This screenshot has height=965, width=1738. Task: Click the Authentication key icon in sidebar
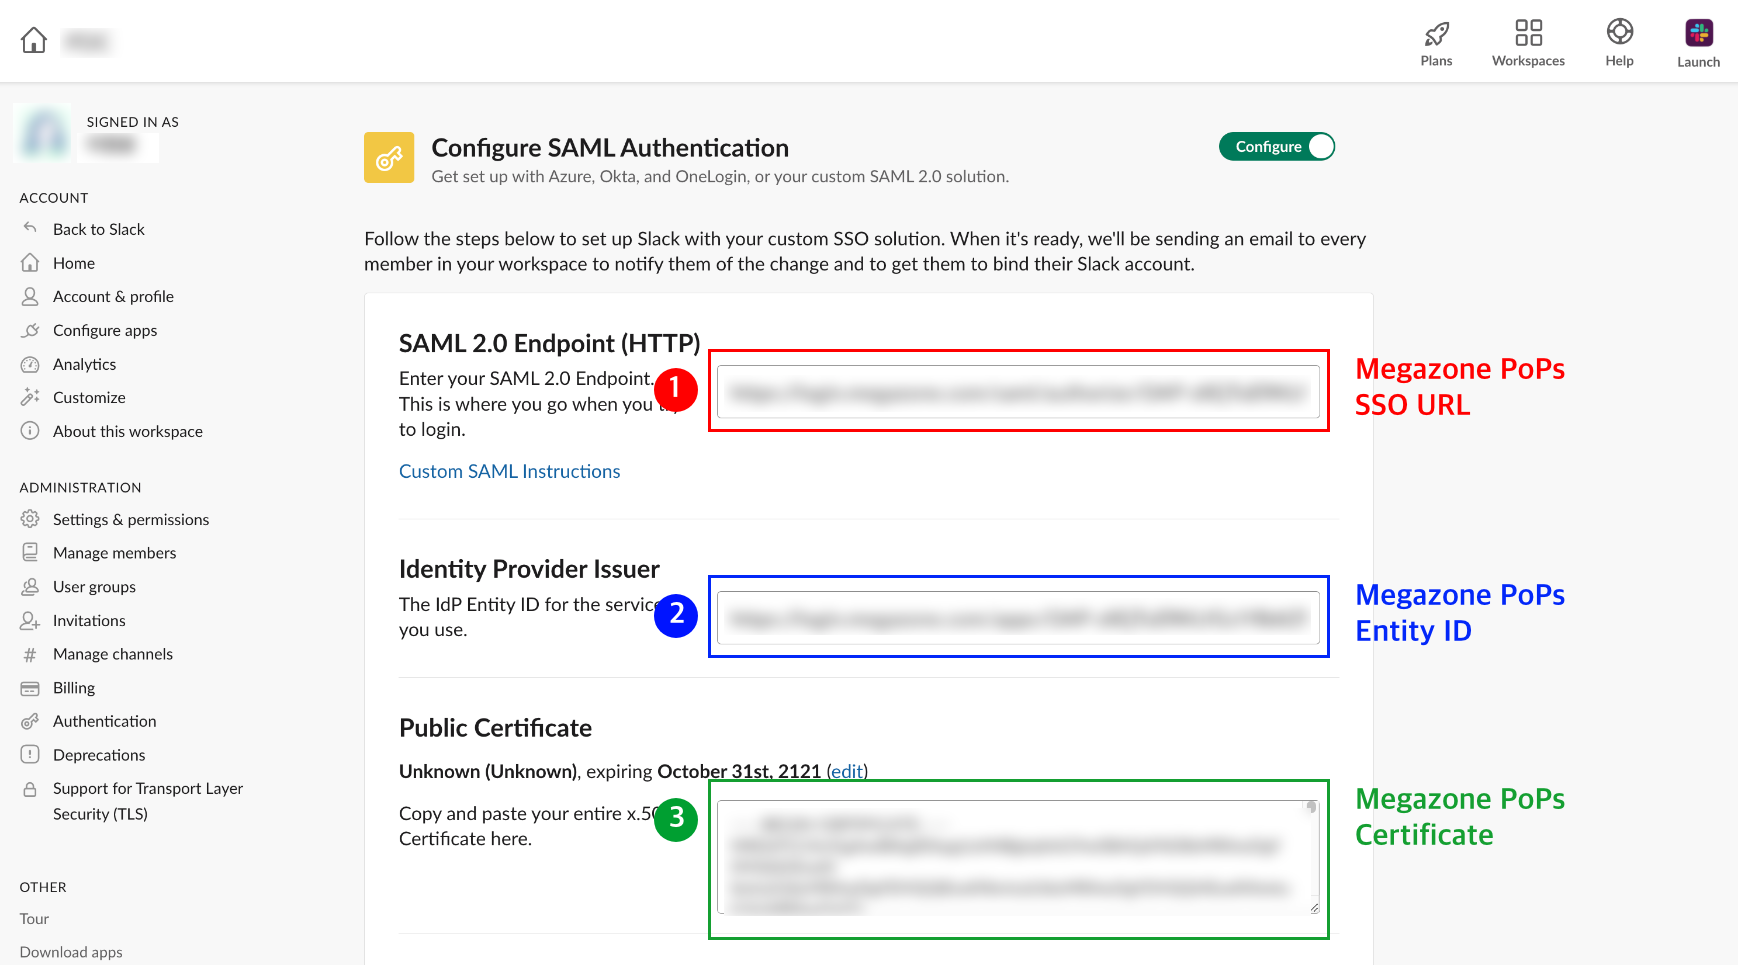pos(30,721)
